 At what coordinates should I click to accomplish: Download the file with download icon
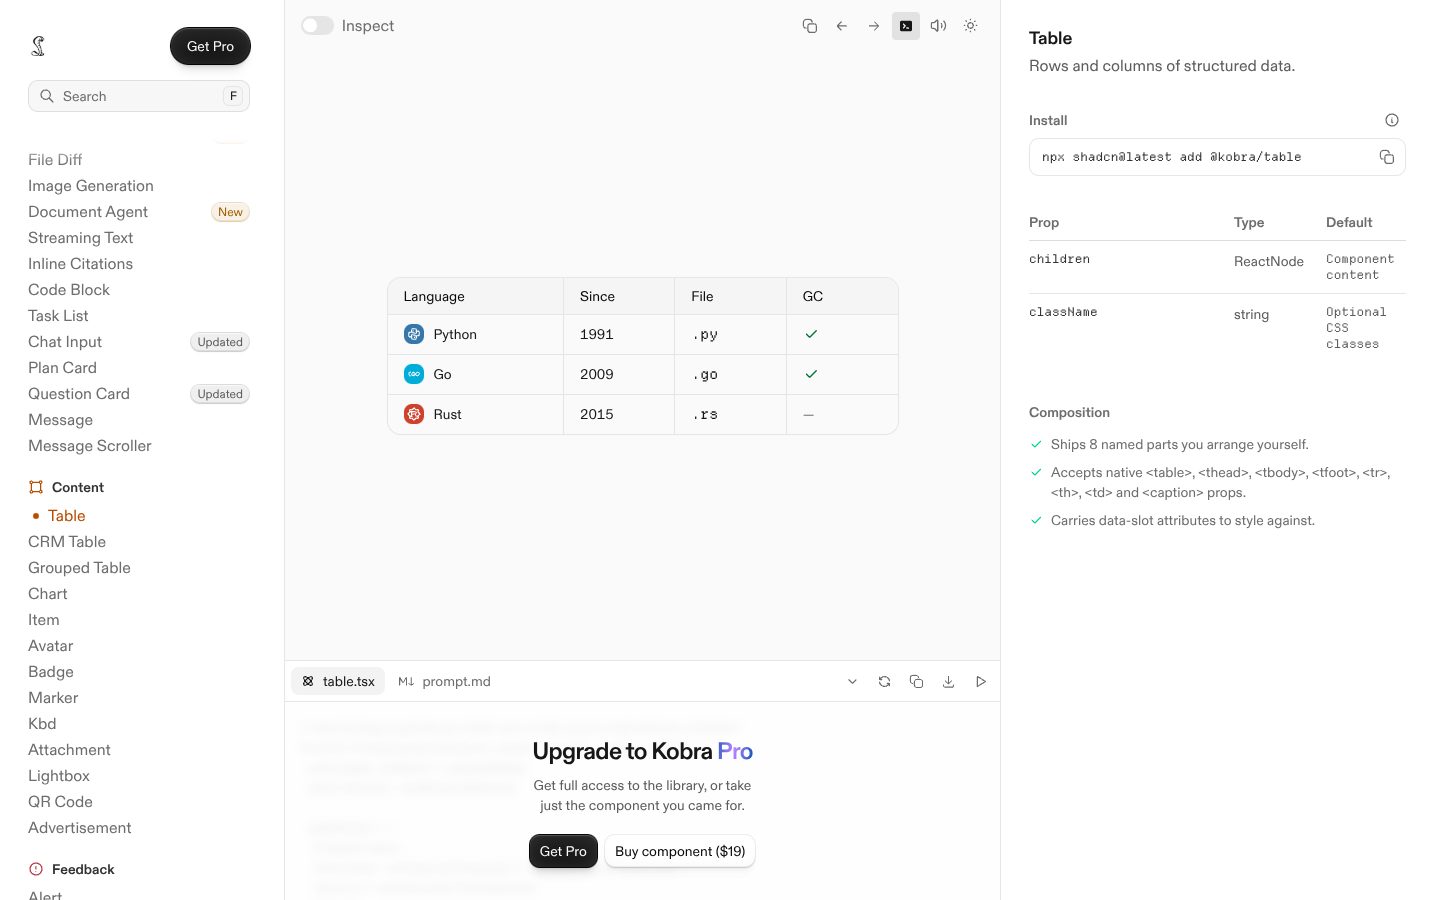click(948, 682)
